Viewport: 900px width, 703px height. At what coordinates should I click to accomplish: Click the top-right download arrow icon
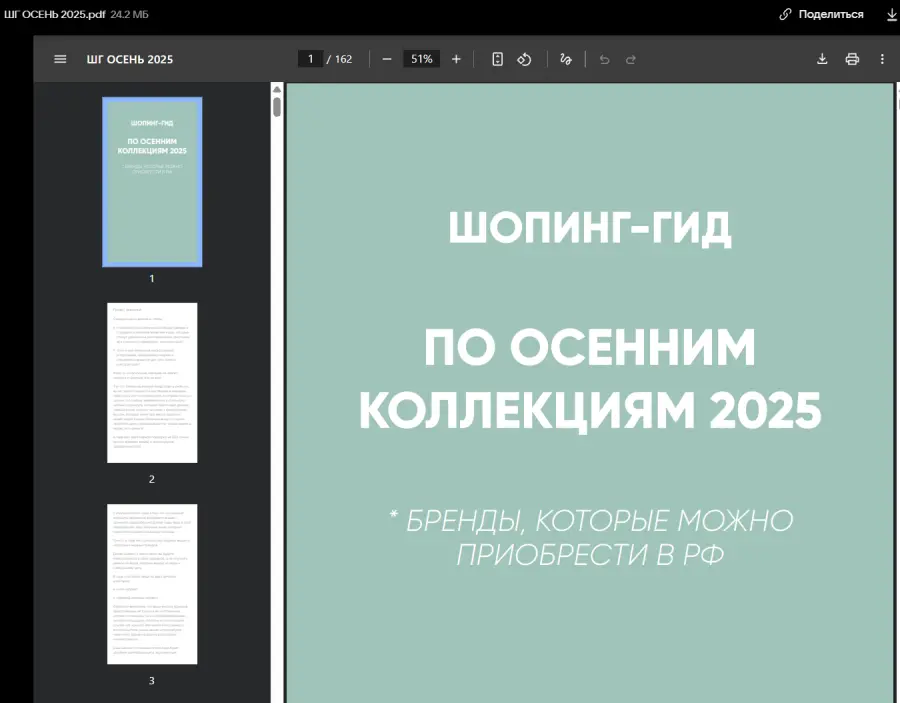[x=891, y=14]
